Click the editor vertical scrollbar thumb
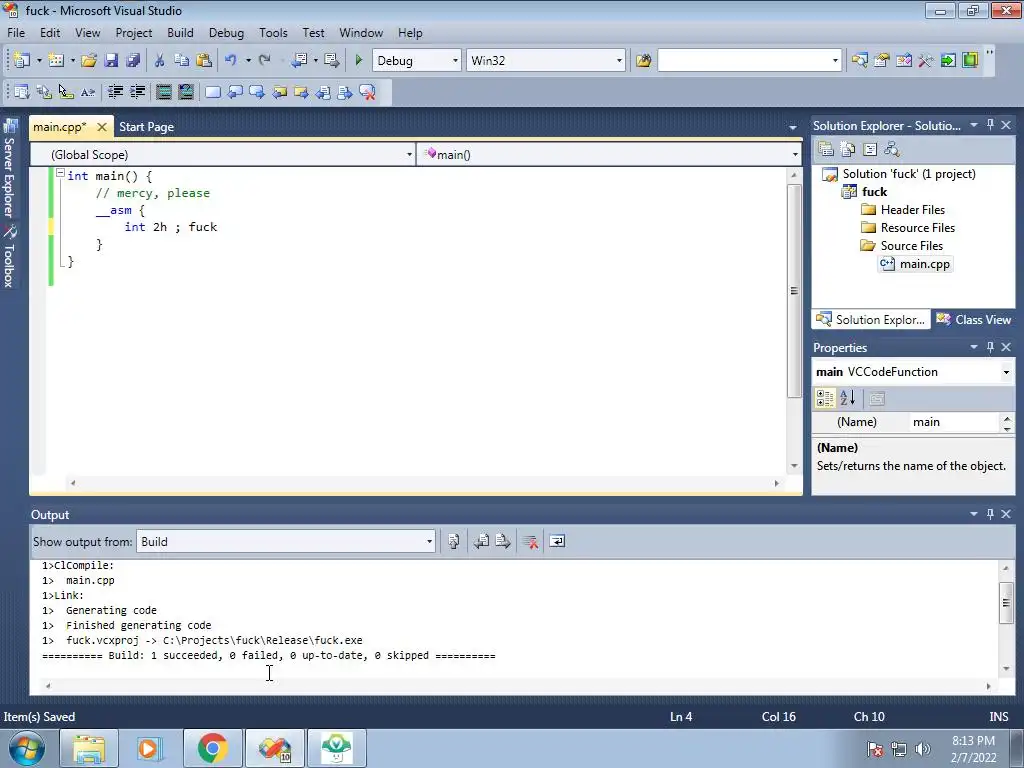Screen dimensions: 1024x768 (794, 291)
